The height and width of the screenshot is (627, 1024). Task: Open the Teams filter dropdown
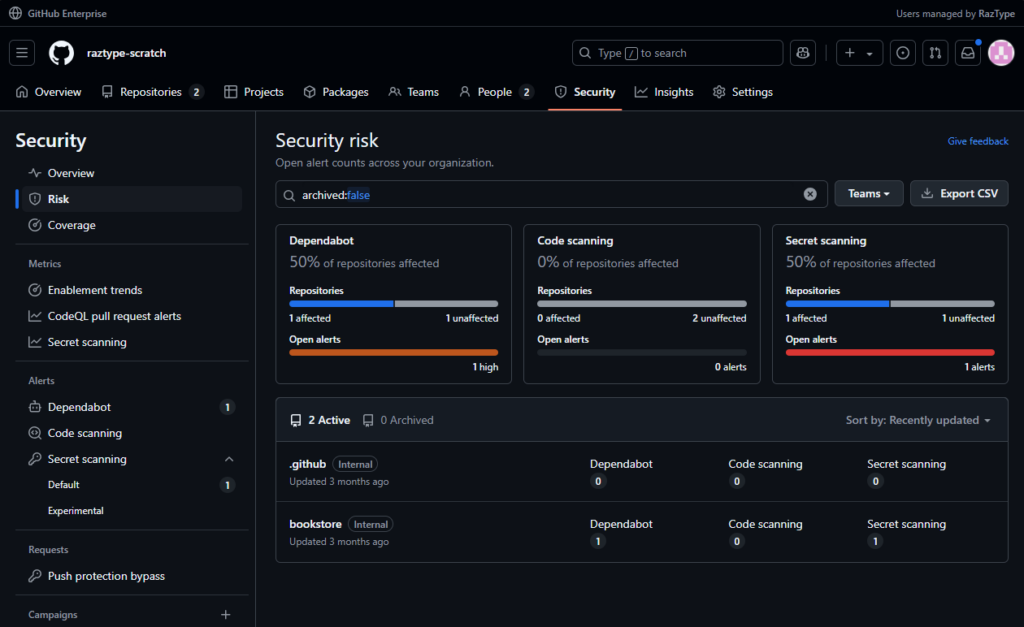(868, 193)
